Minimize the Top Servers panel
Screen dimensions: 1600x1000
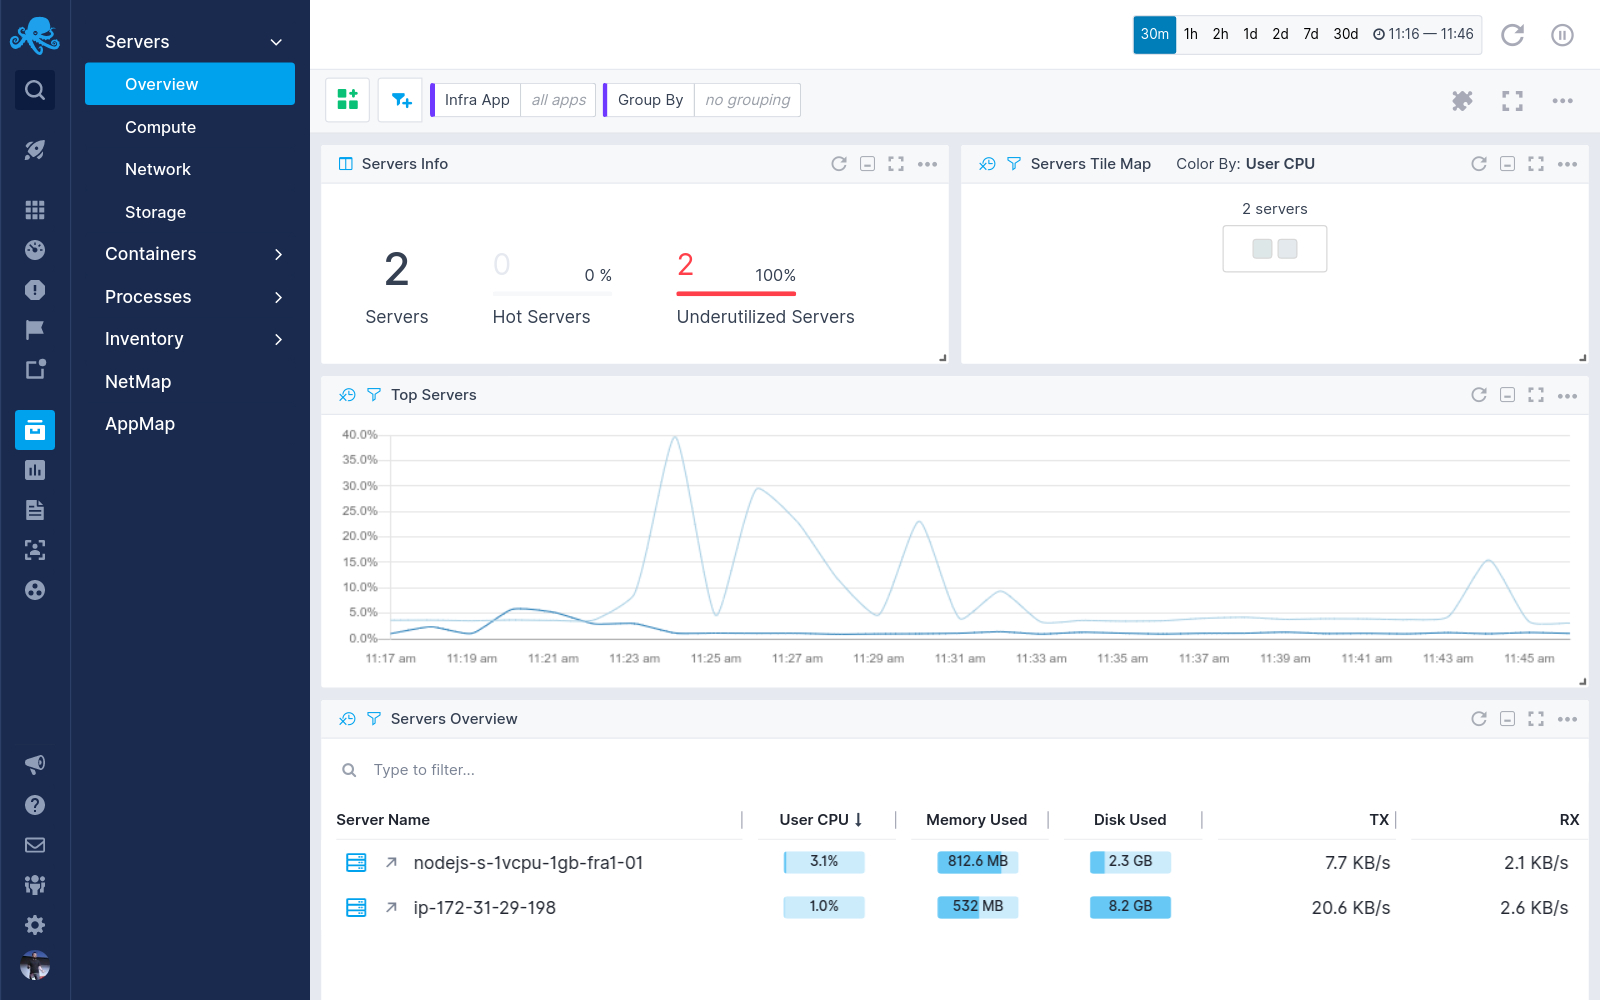(1507, 395)
